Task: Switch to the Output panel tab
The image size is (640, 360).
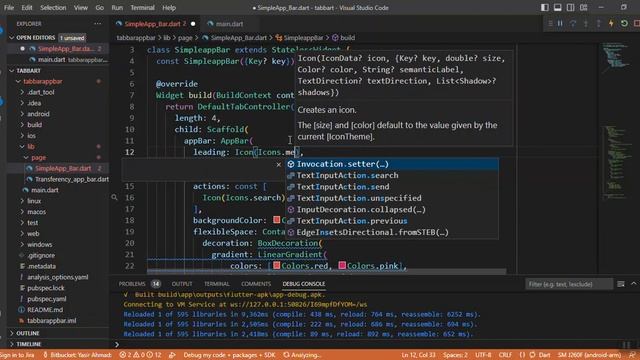Action: point(182,284)
